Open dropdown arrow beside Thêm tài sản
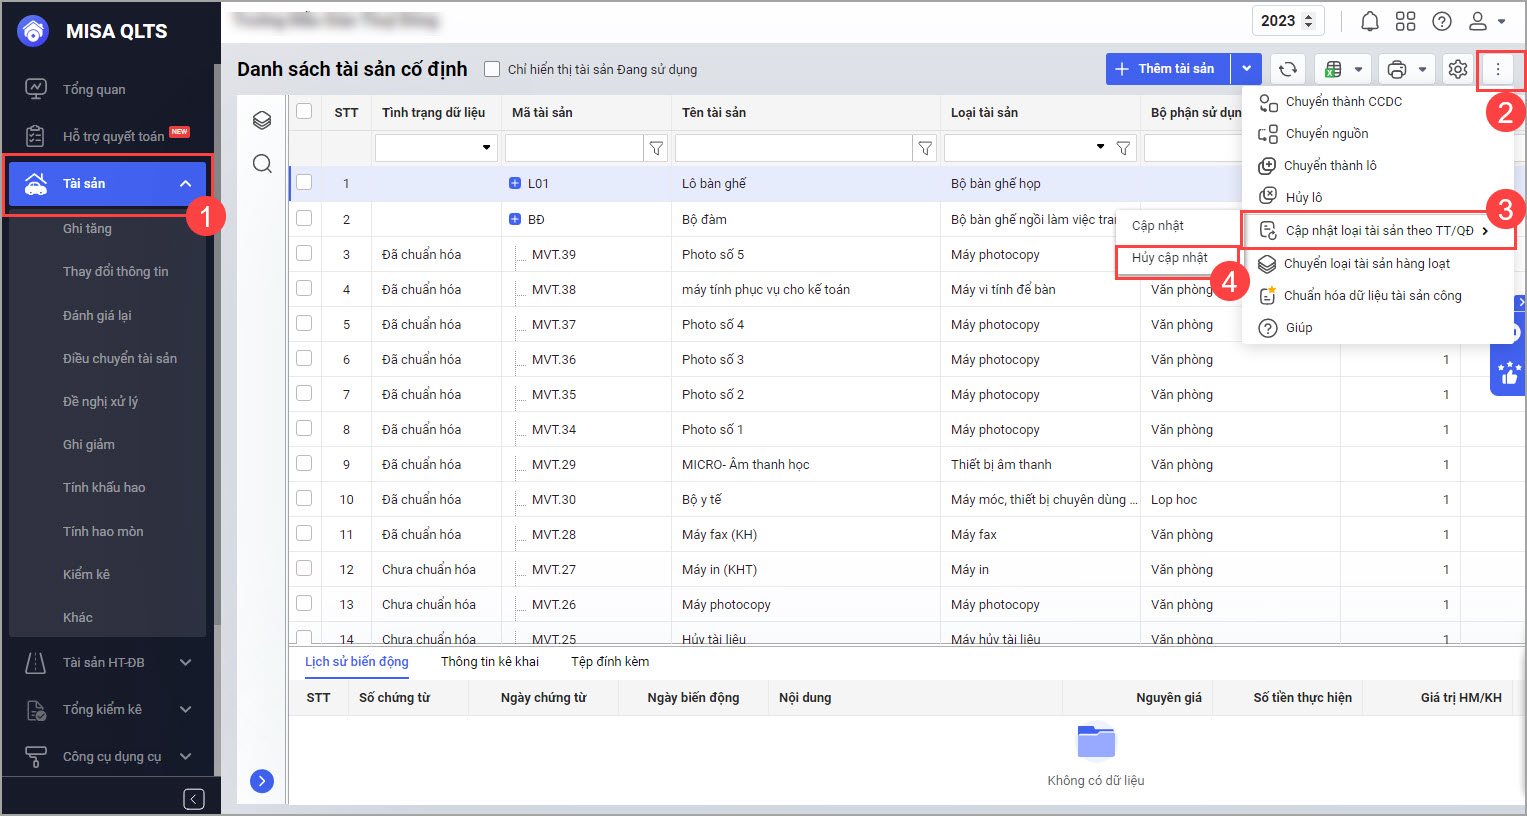Image resolution: width=1527 pixels, height=816 pixels. 1246,69
